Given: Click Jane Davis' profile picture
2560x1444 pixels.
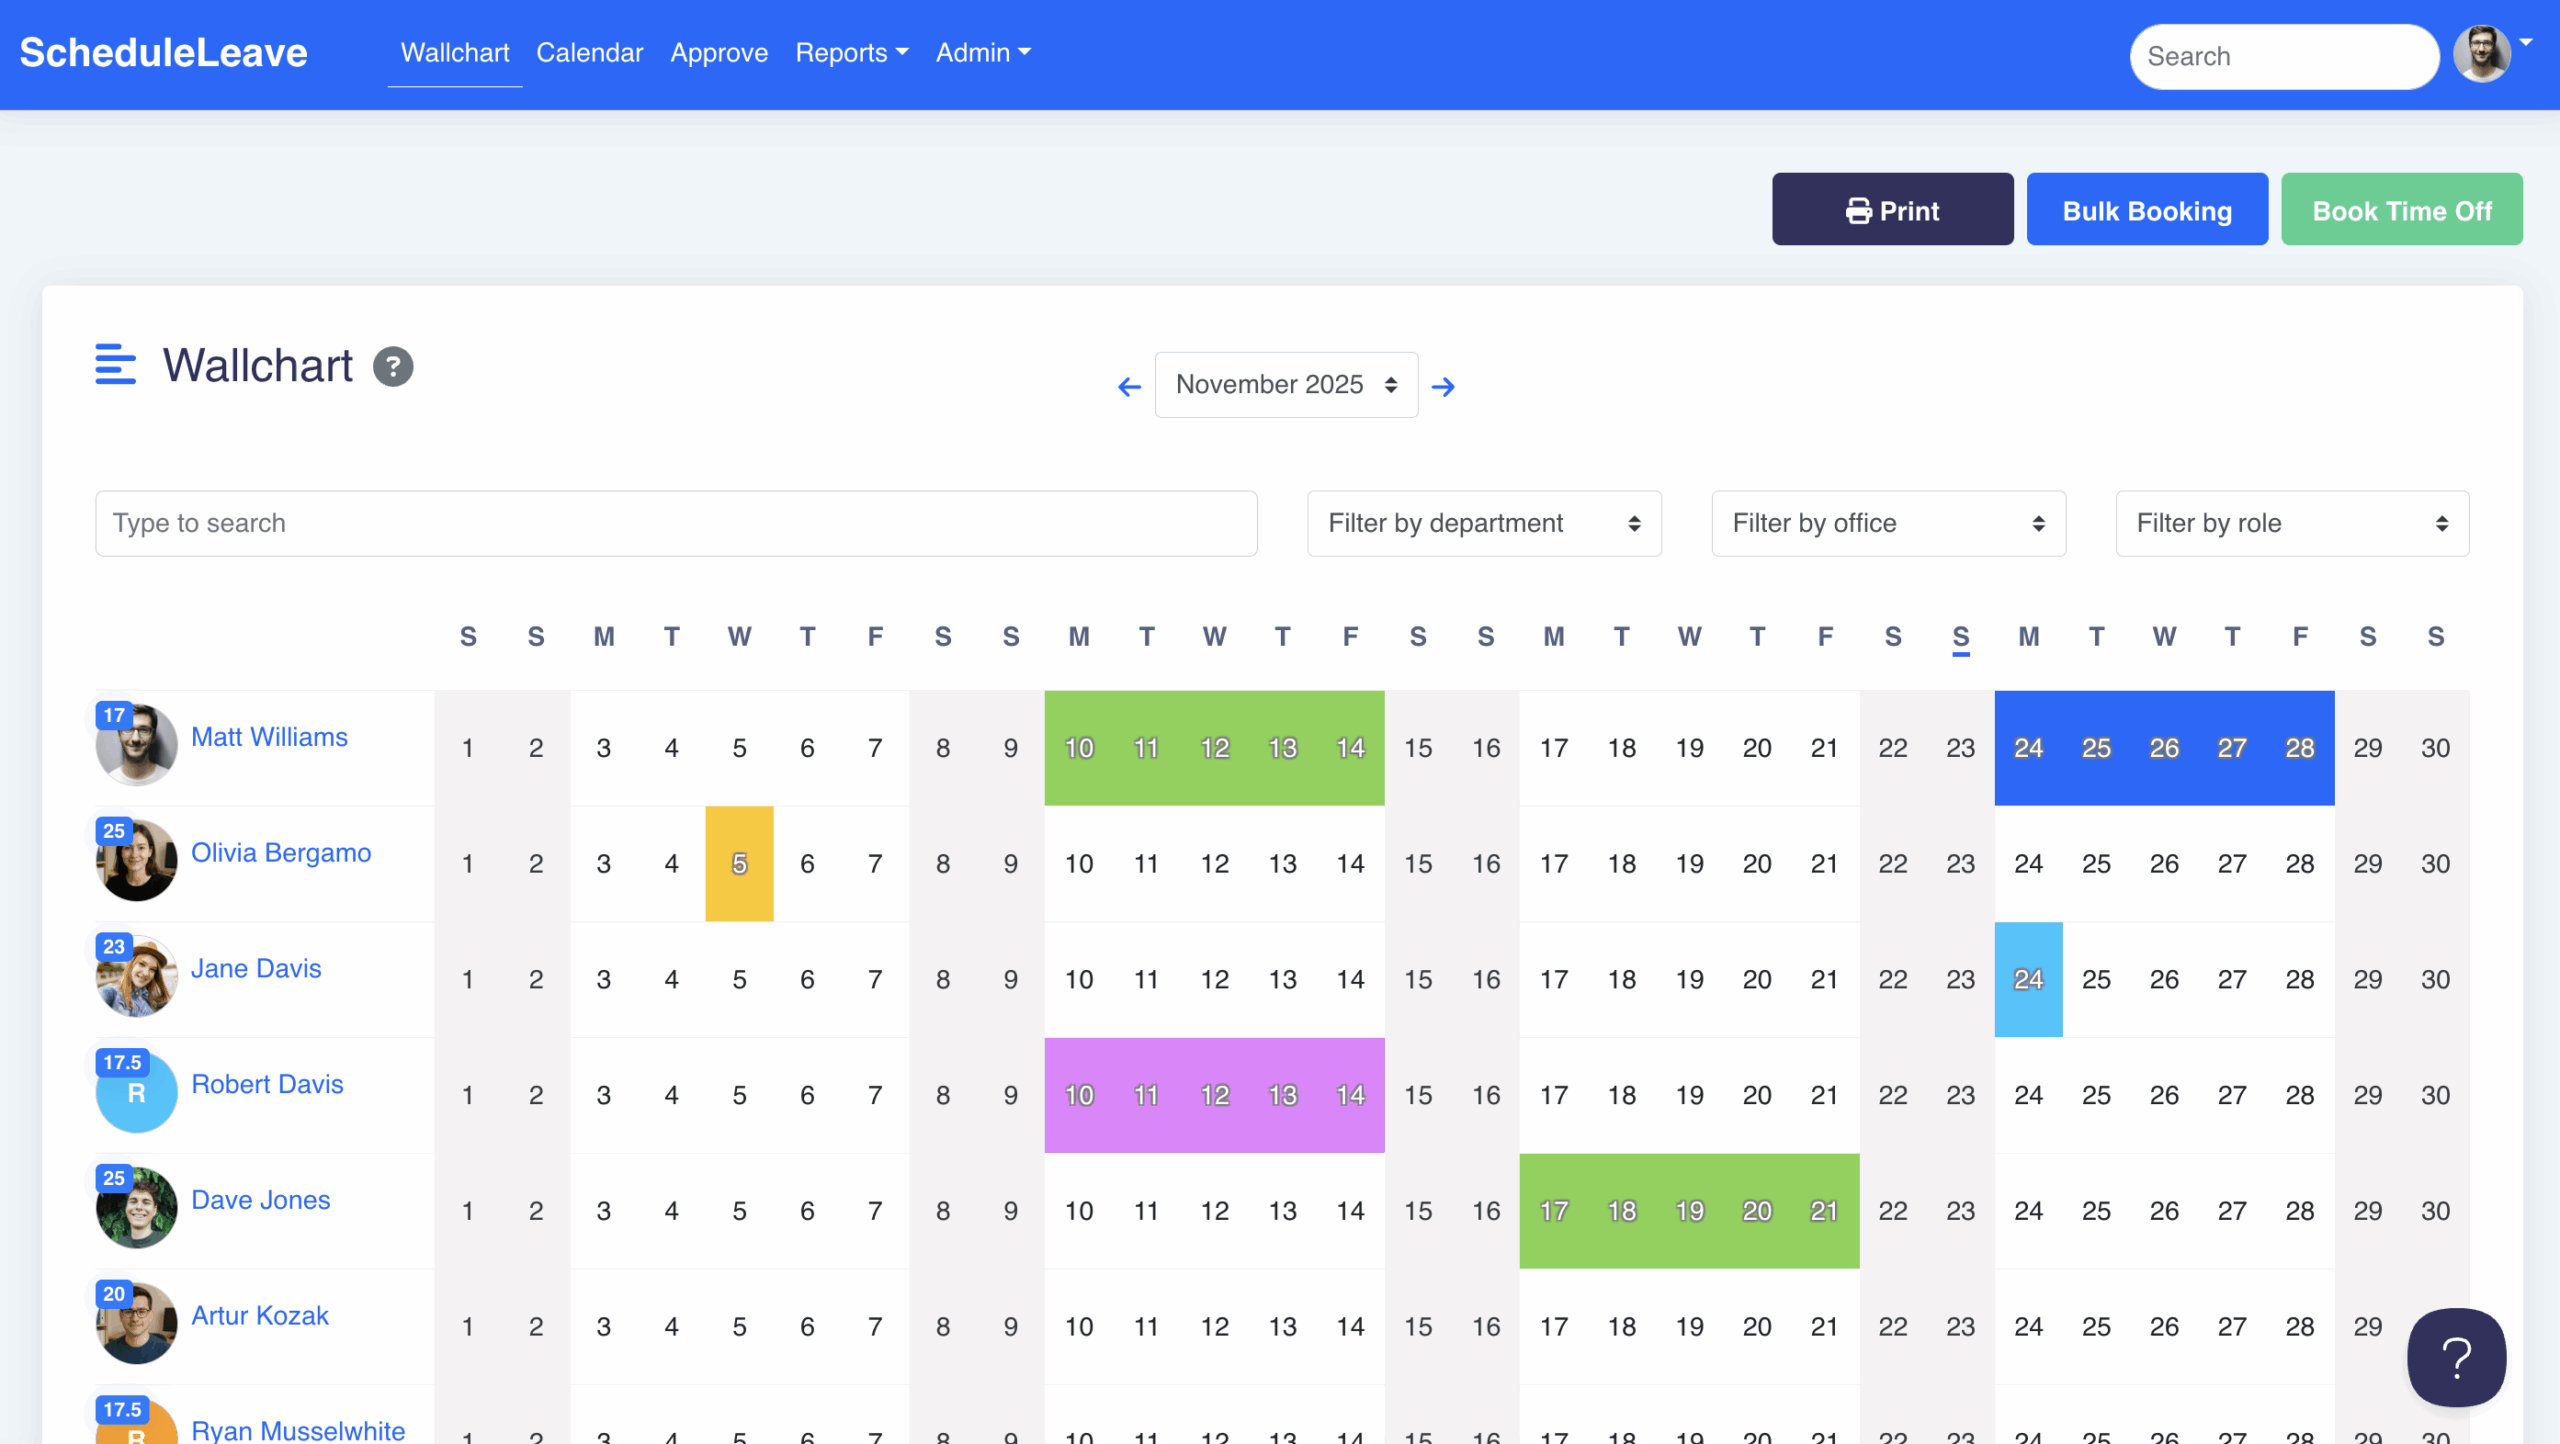Looking at the screenshot, I should click(x=137, y=977).
